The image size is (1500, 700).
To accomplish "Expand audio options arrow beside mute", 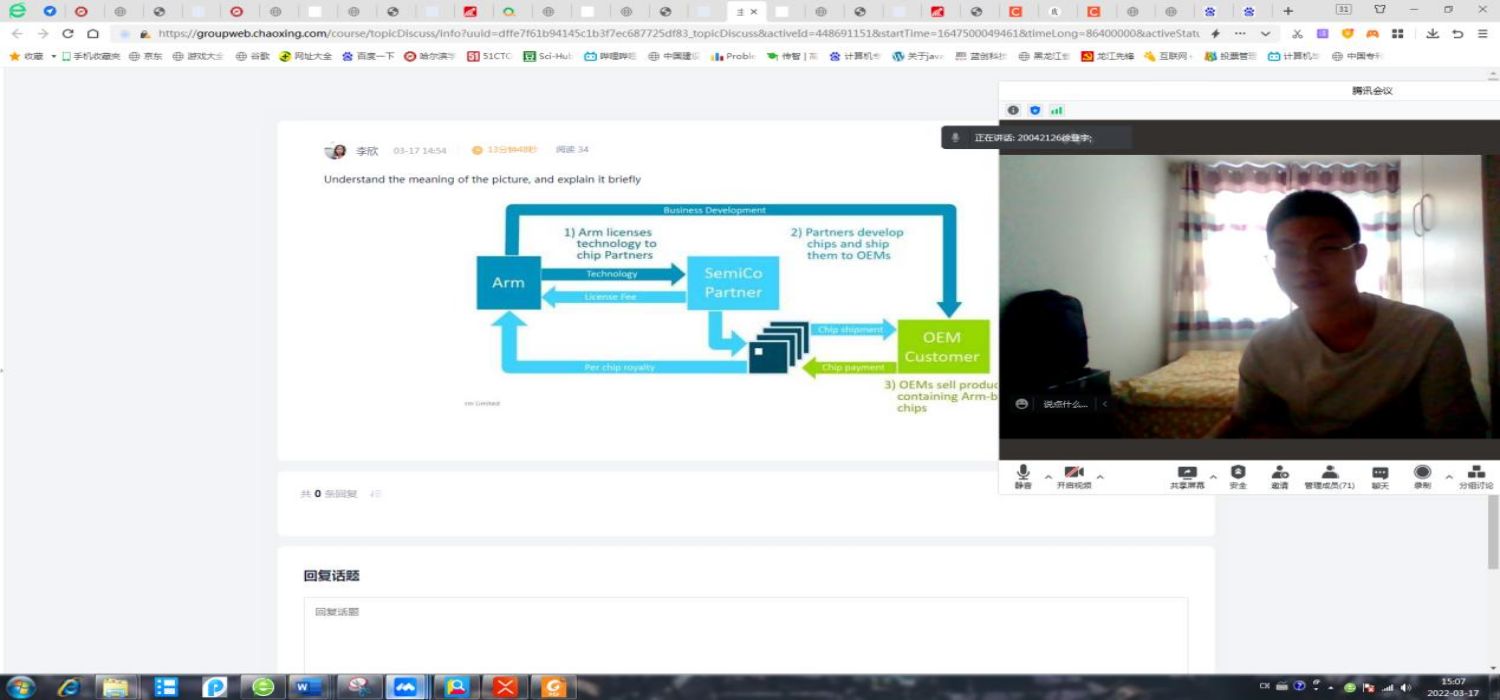I will (1048, 477).
